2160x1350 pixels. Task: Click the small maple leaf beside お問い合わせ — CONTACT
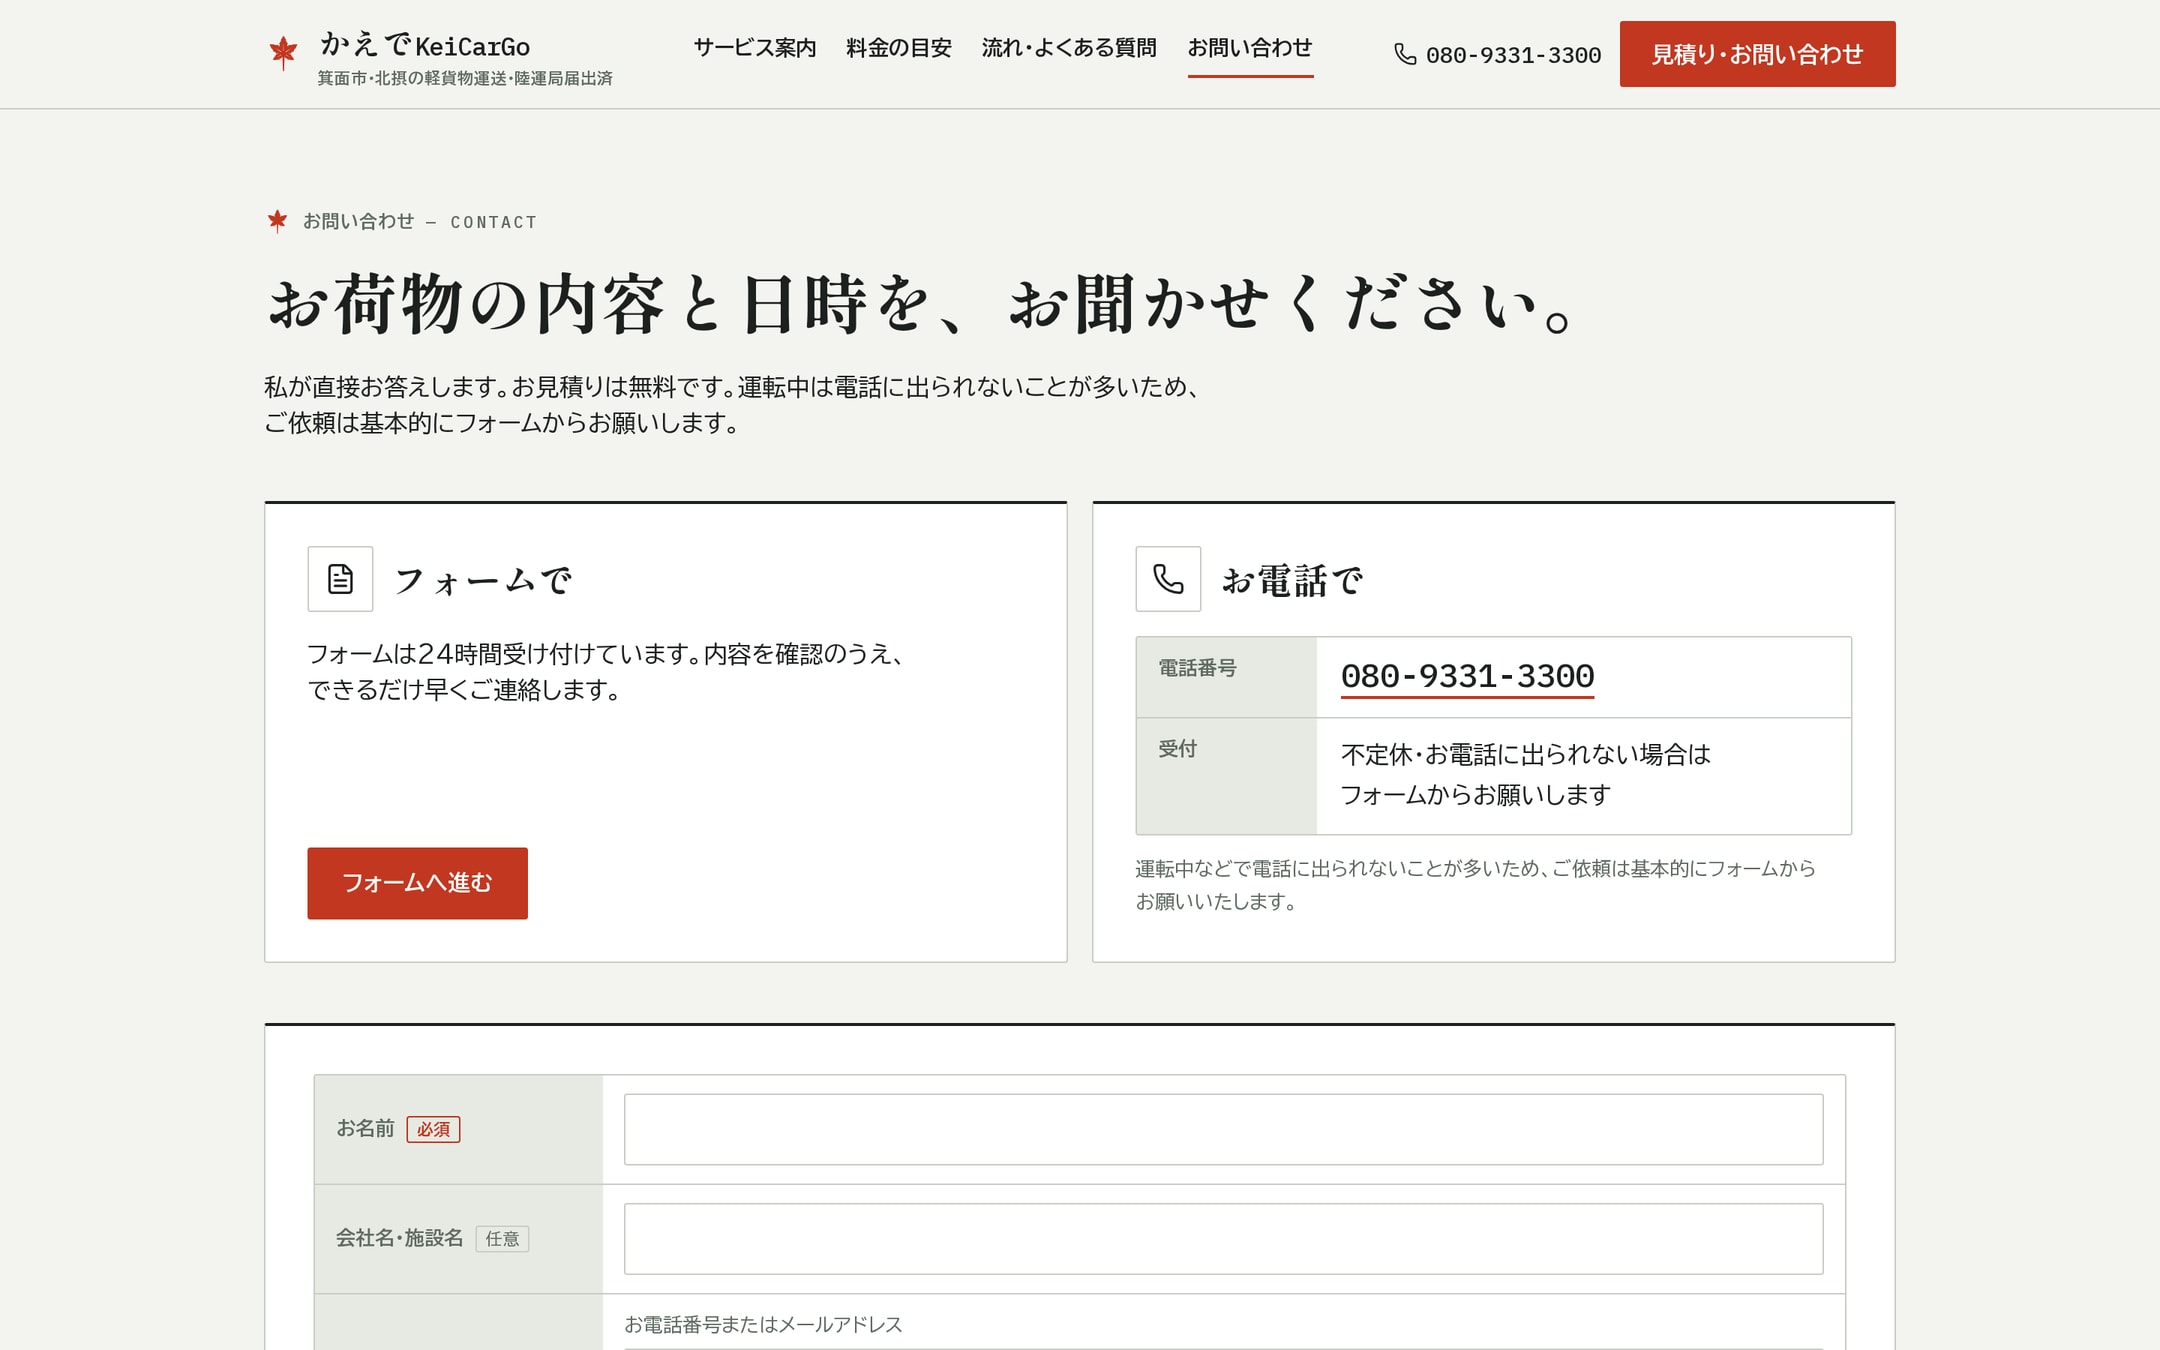(277, 221)
